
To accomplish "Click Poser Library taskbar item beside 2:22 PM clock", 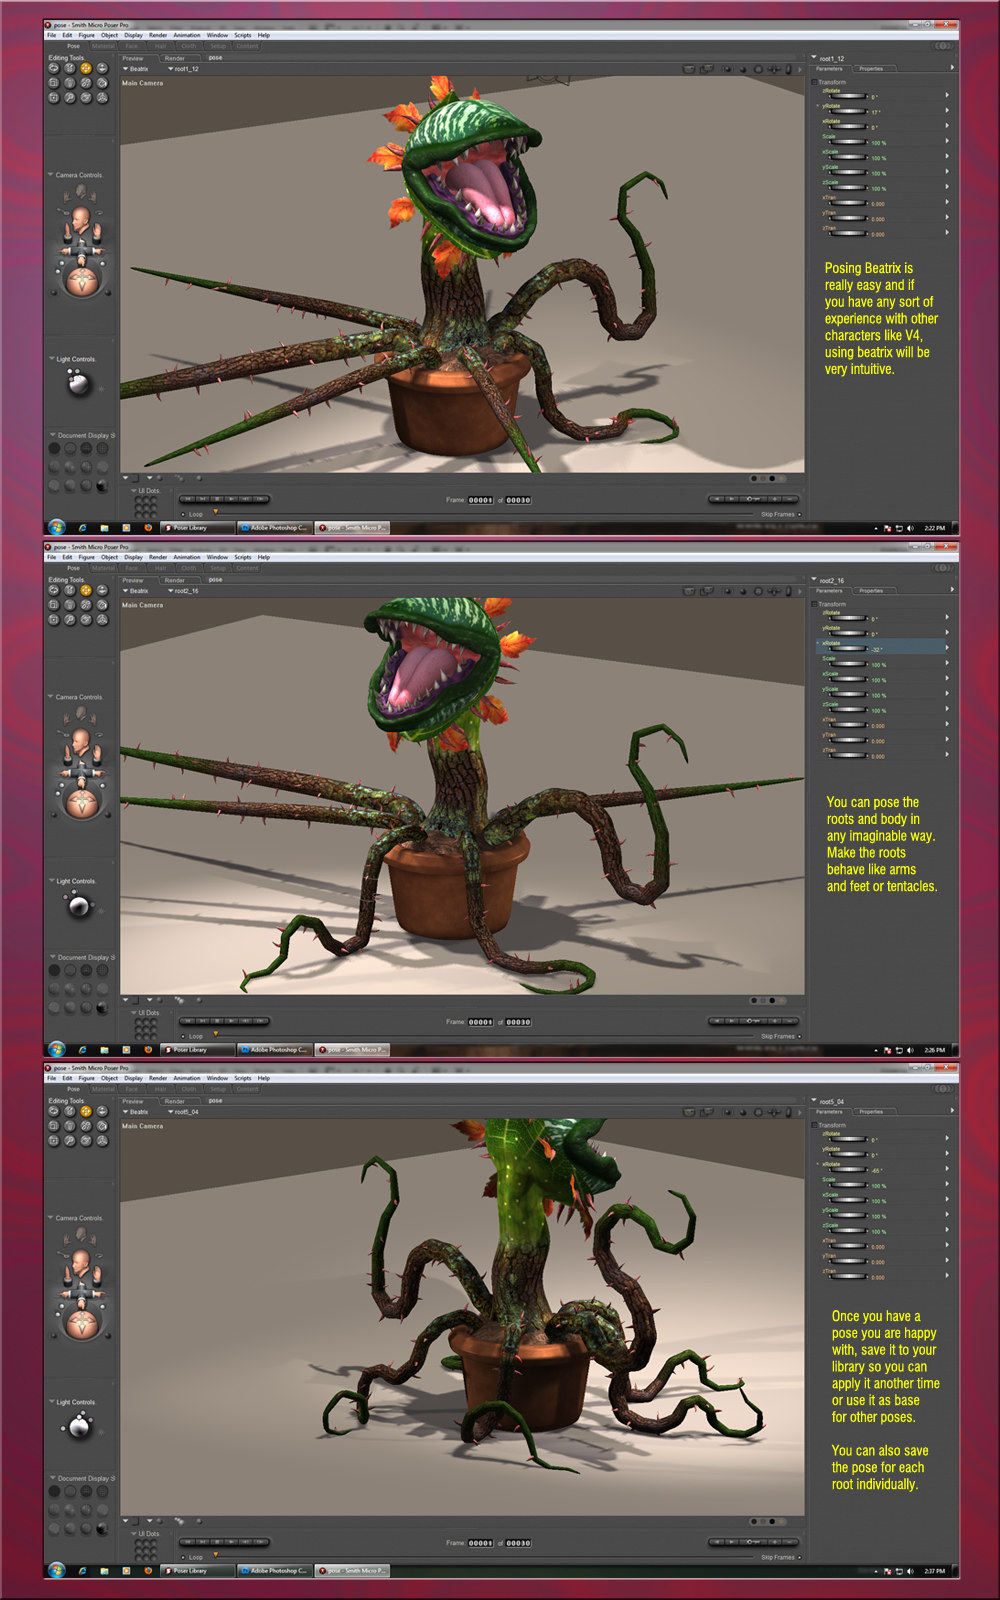I will pyautogui.click(x=197, y=528).
